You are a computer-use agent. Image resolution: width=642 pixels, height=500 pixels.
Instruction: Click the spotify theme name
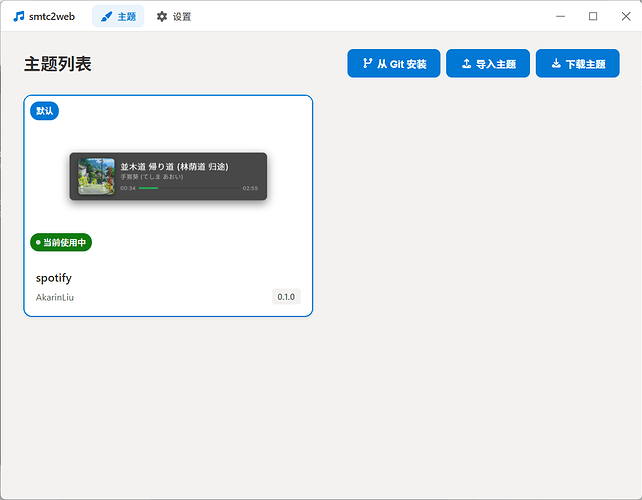point(54,278)
